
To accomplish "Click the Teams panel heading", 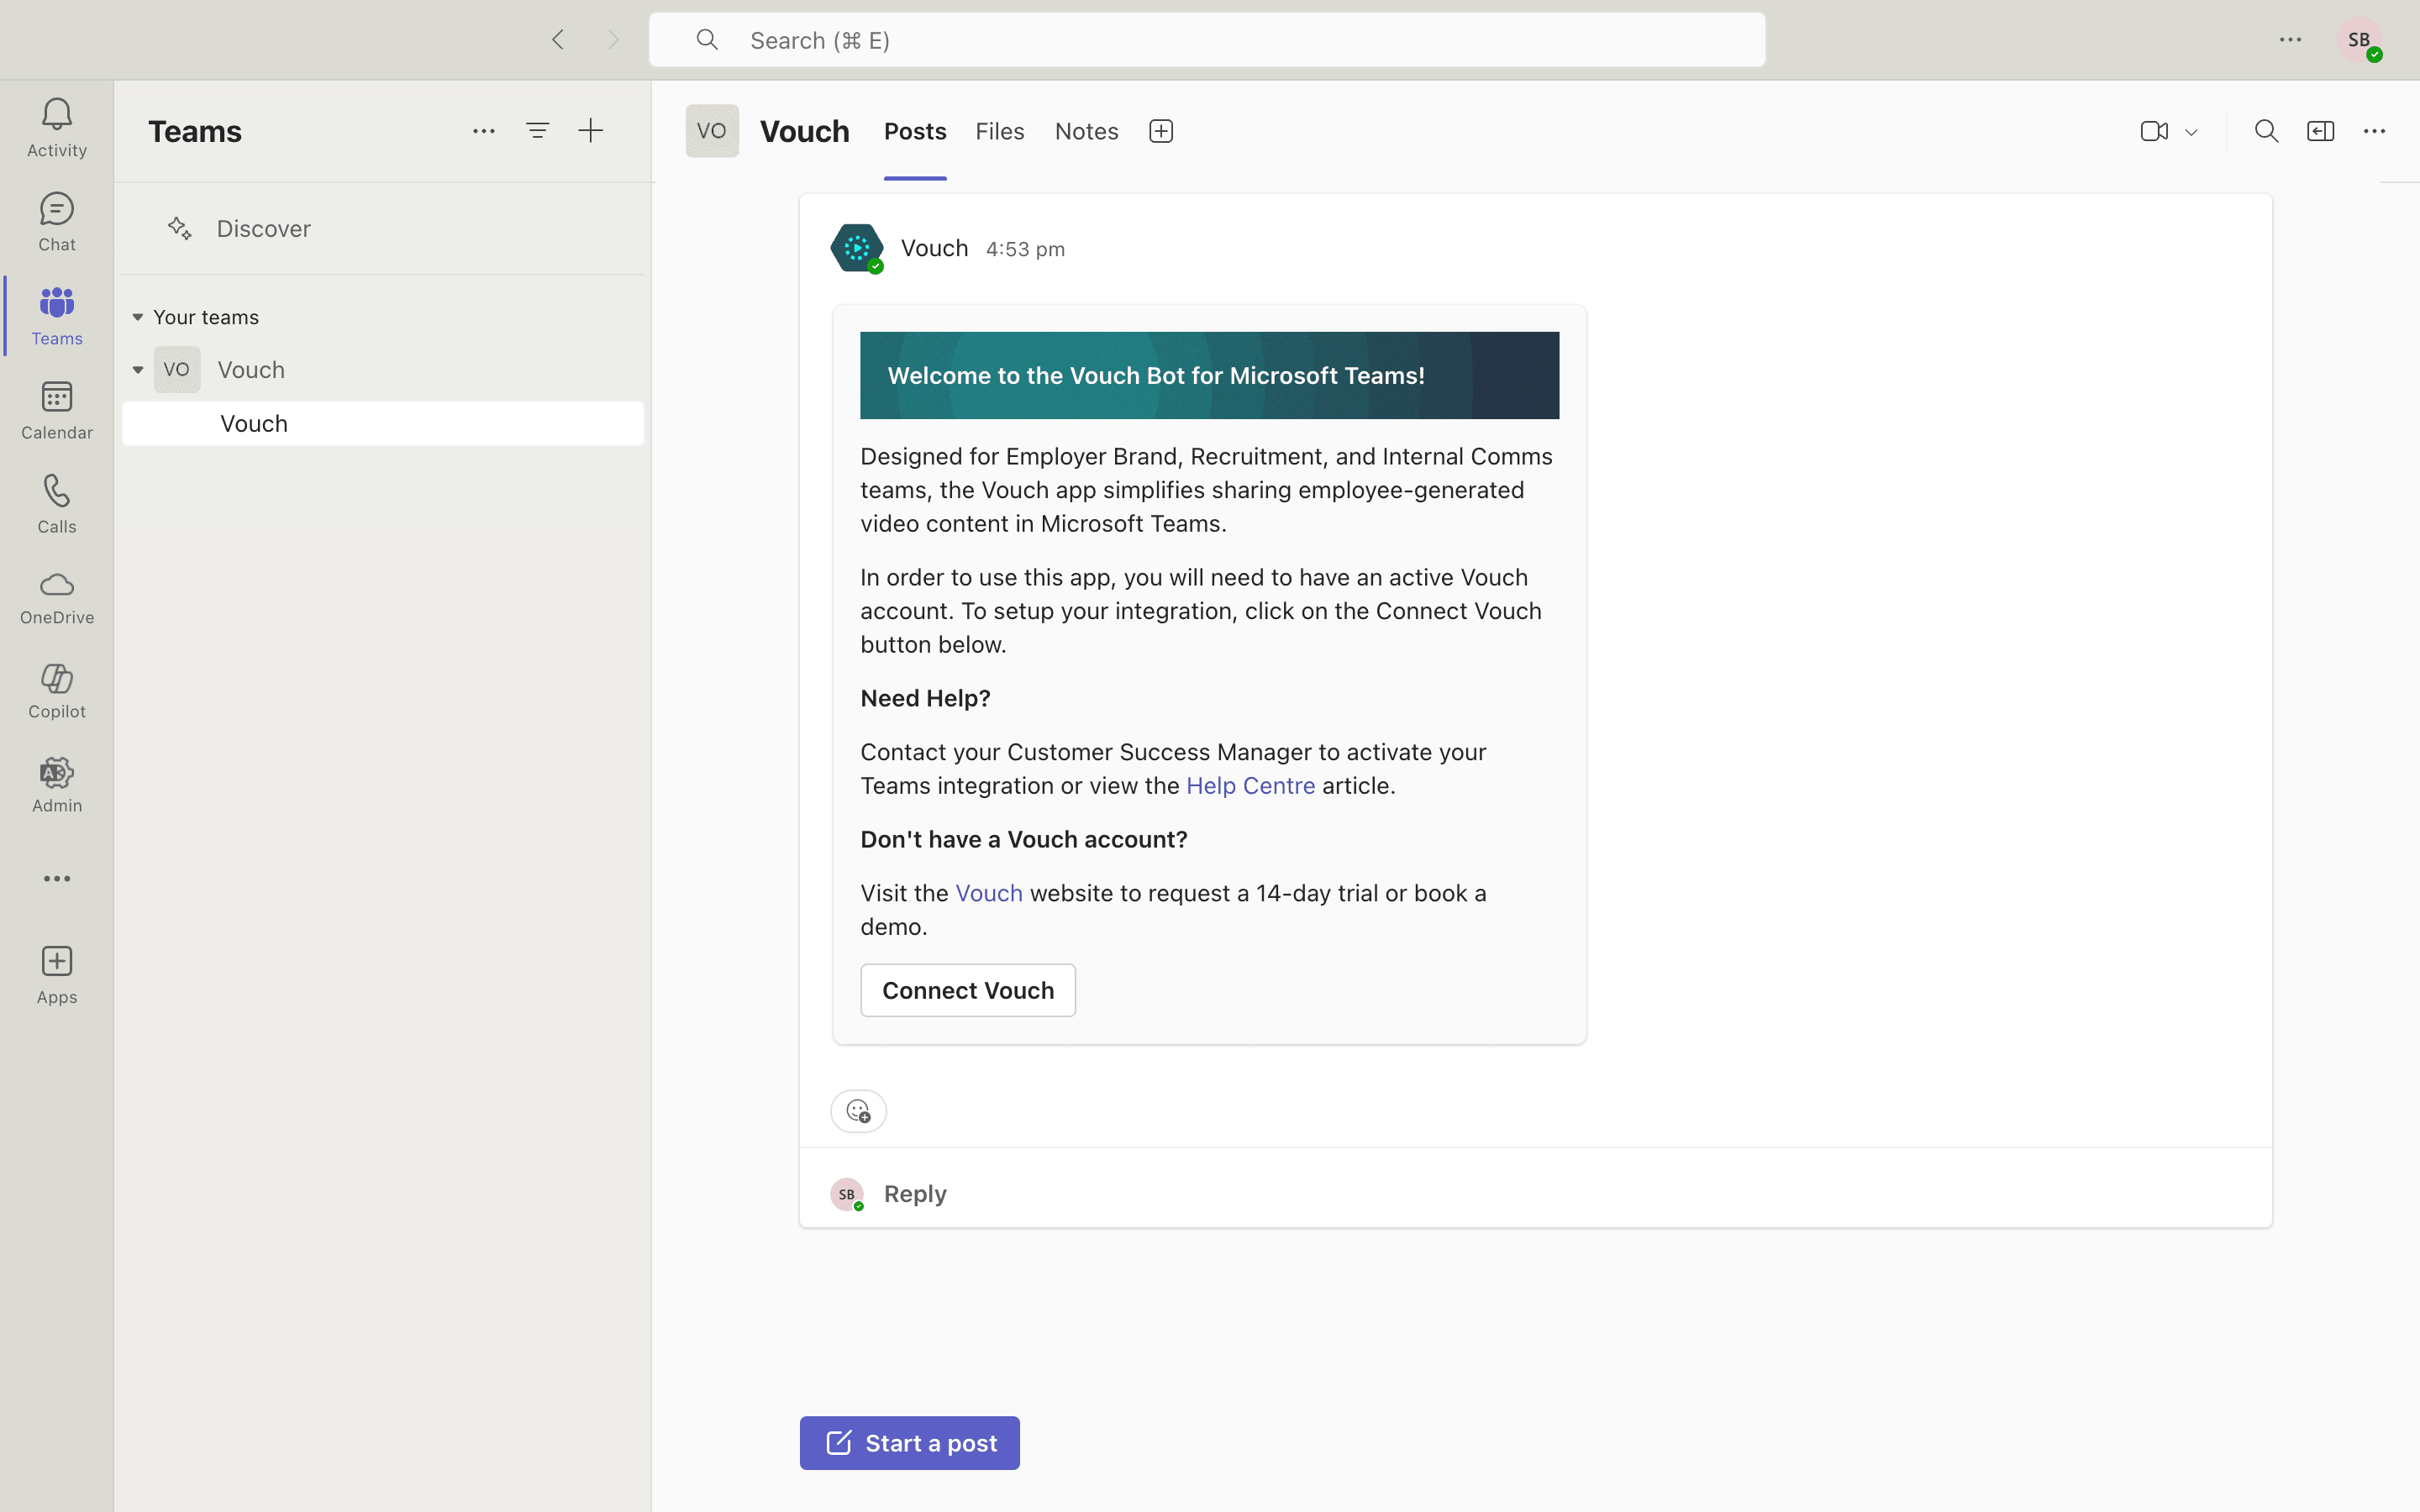I will pyautogui.click(x=195, y=131).
